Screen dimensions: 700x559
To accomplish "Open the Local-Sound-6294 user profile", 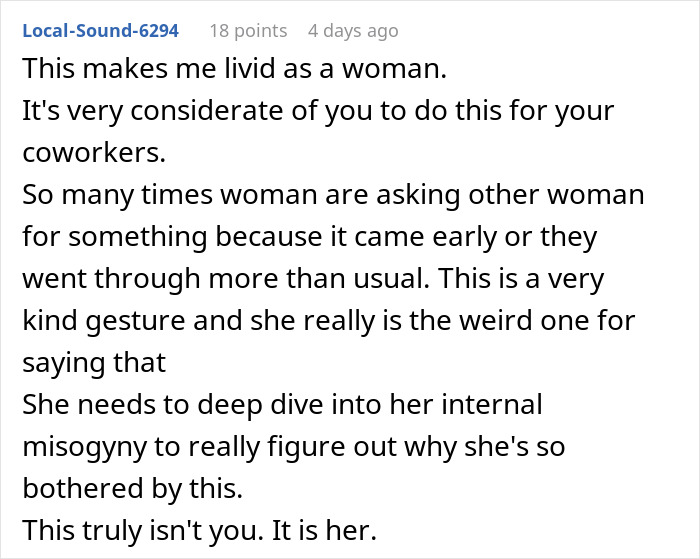I will [100, 30].
